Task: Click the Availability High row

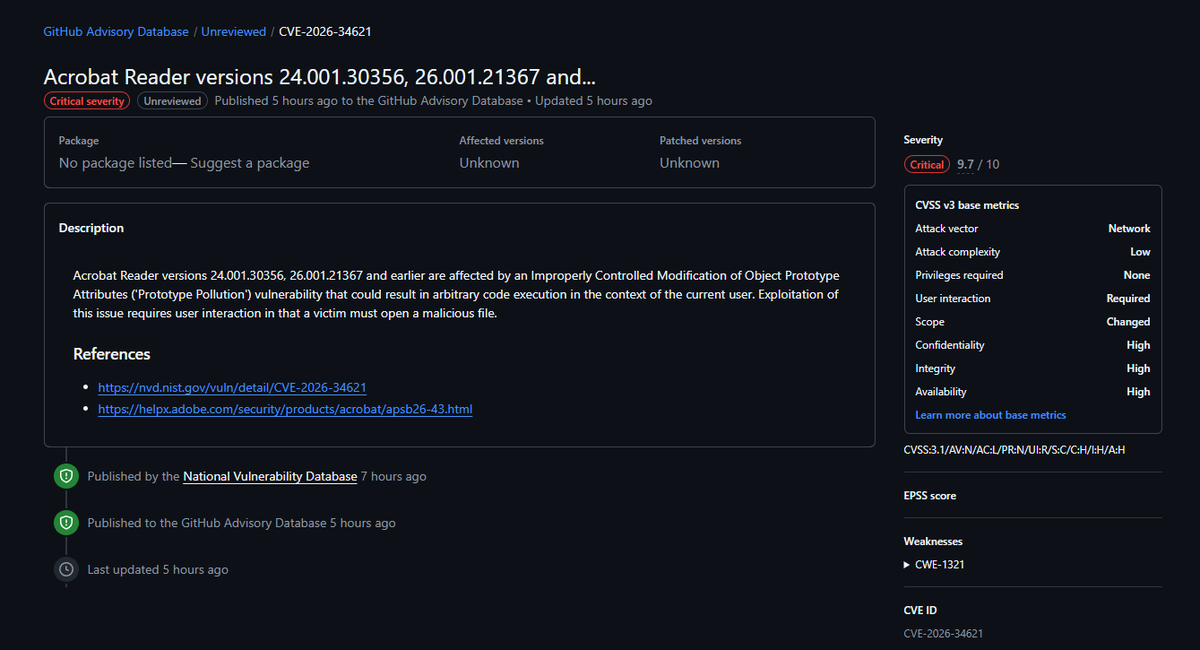Action: point(1033,392)
